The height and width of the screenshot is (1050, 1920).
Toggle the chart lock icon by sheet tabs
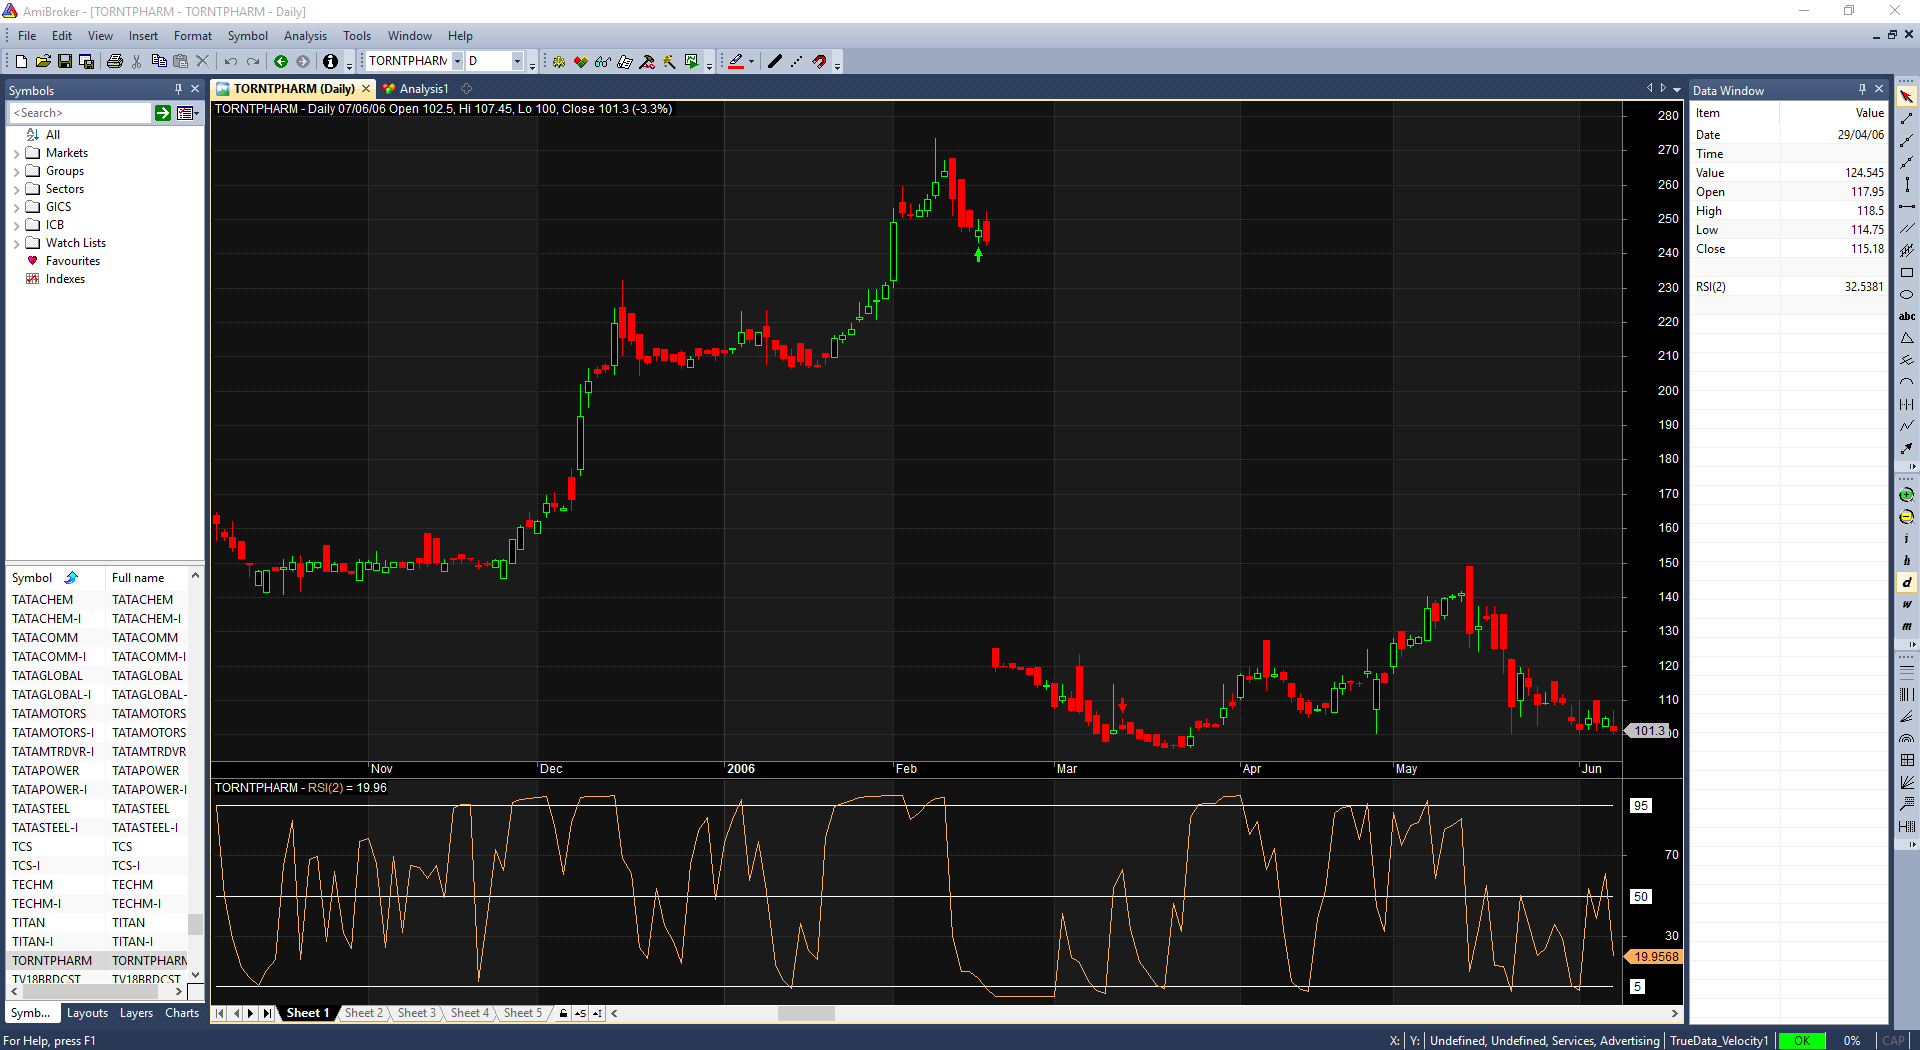point(563,1014)
